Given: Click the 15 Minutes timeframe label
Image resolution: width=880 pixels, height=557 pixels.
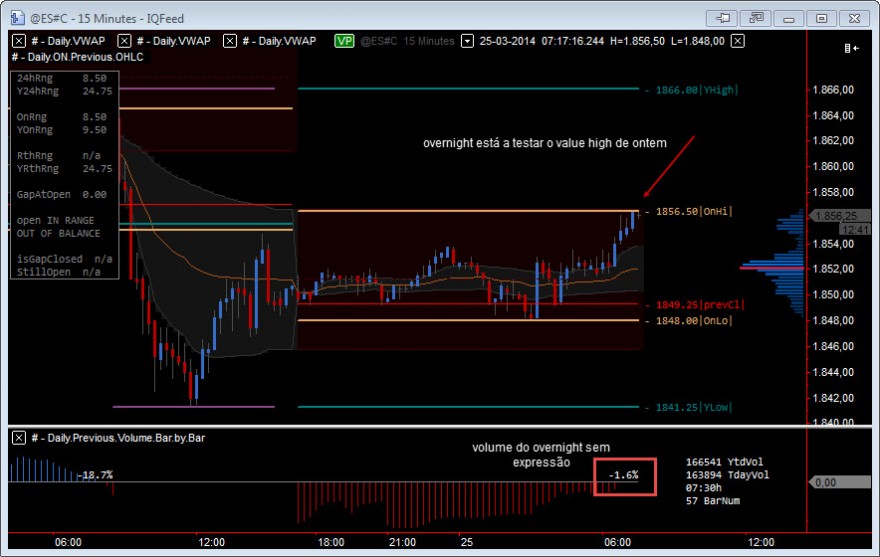Looking at the screenshot, I should click(x=429, y=41).
